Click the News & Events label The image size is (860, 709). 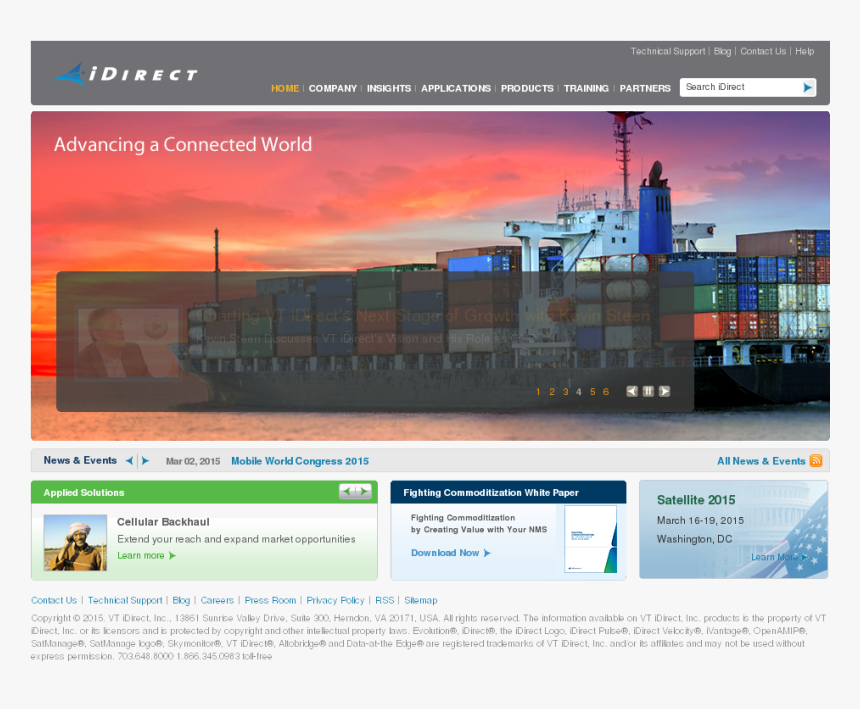(x=80, y=461)
